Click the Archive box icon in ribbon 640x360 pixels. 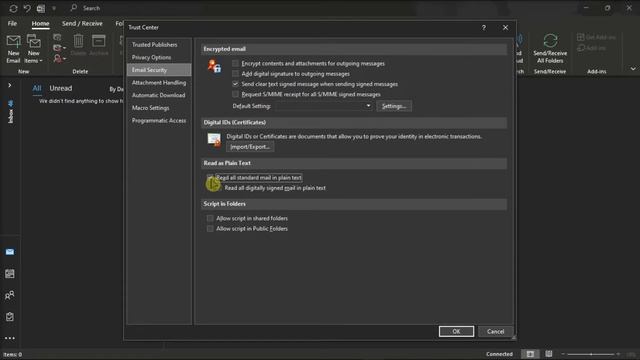[98, 41]
